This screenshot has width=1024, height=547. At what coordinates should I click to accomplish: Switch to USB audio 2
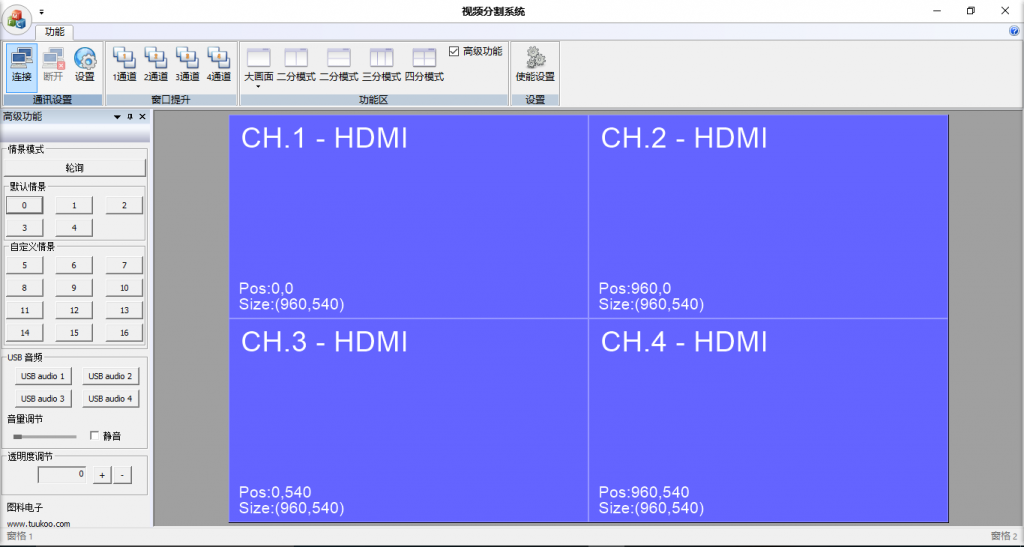tap(110, 376)
